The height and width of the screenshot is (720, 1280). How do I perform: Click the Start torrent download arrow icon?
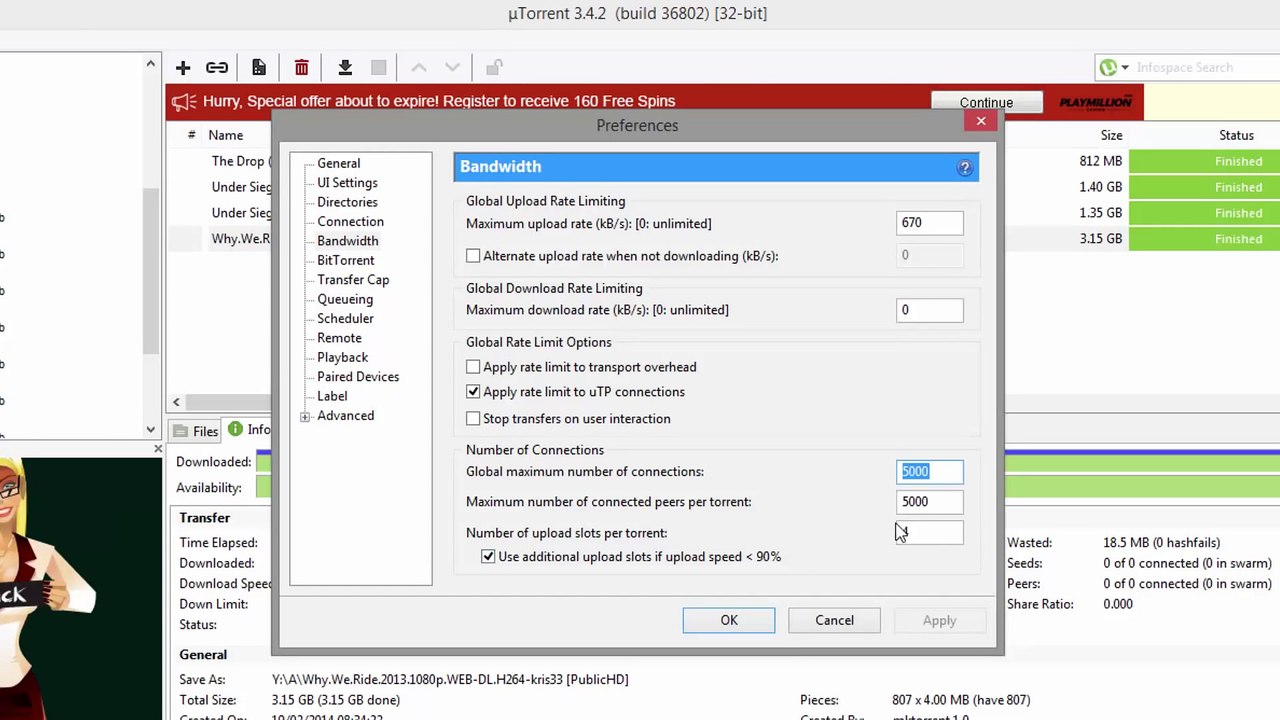point(345,68)
